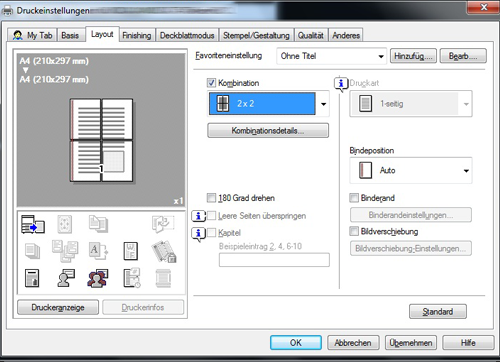Viewport: 500px width, 362px height.
Task: Select the original-to-paper size icon with blue arrow
Action: 33,224
